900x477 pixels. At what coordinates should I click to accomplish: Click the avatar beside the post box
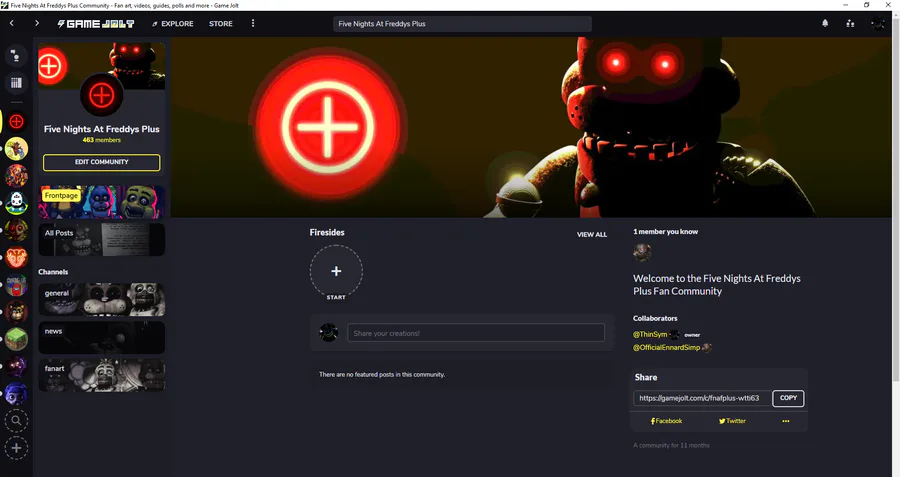point(329,332)
